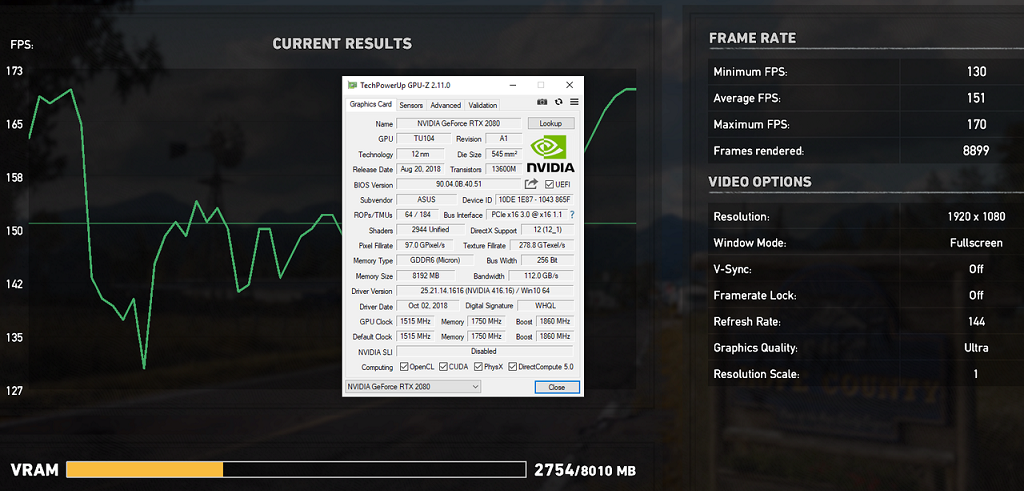The height and width of the screenshot is (491, 1024).
Task: Click the Driver Version field
Action: coord(485,291)
